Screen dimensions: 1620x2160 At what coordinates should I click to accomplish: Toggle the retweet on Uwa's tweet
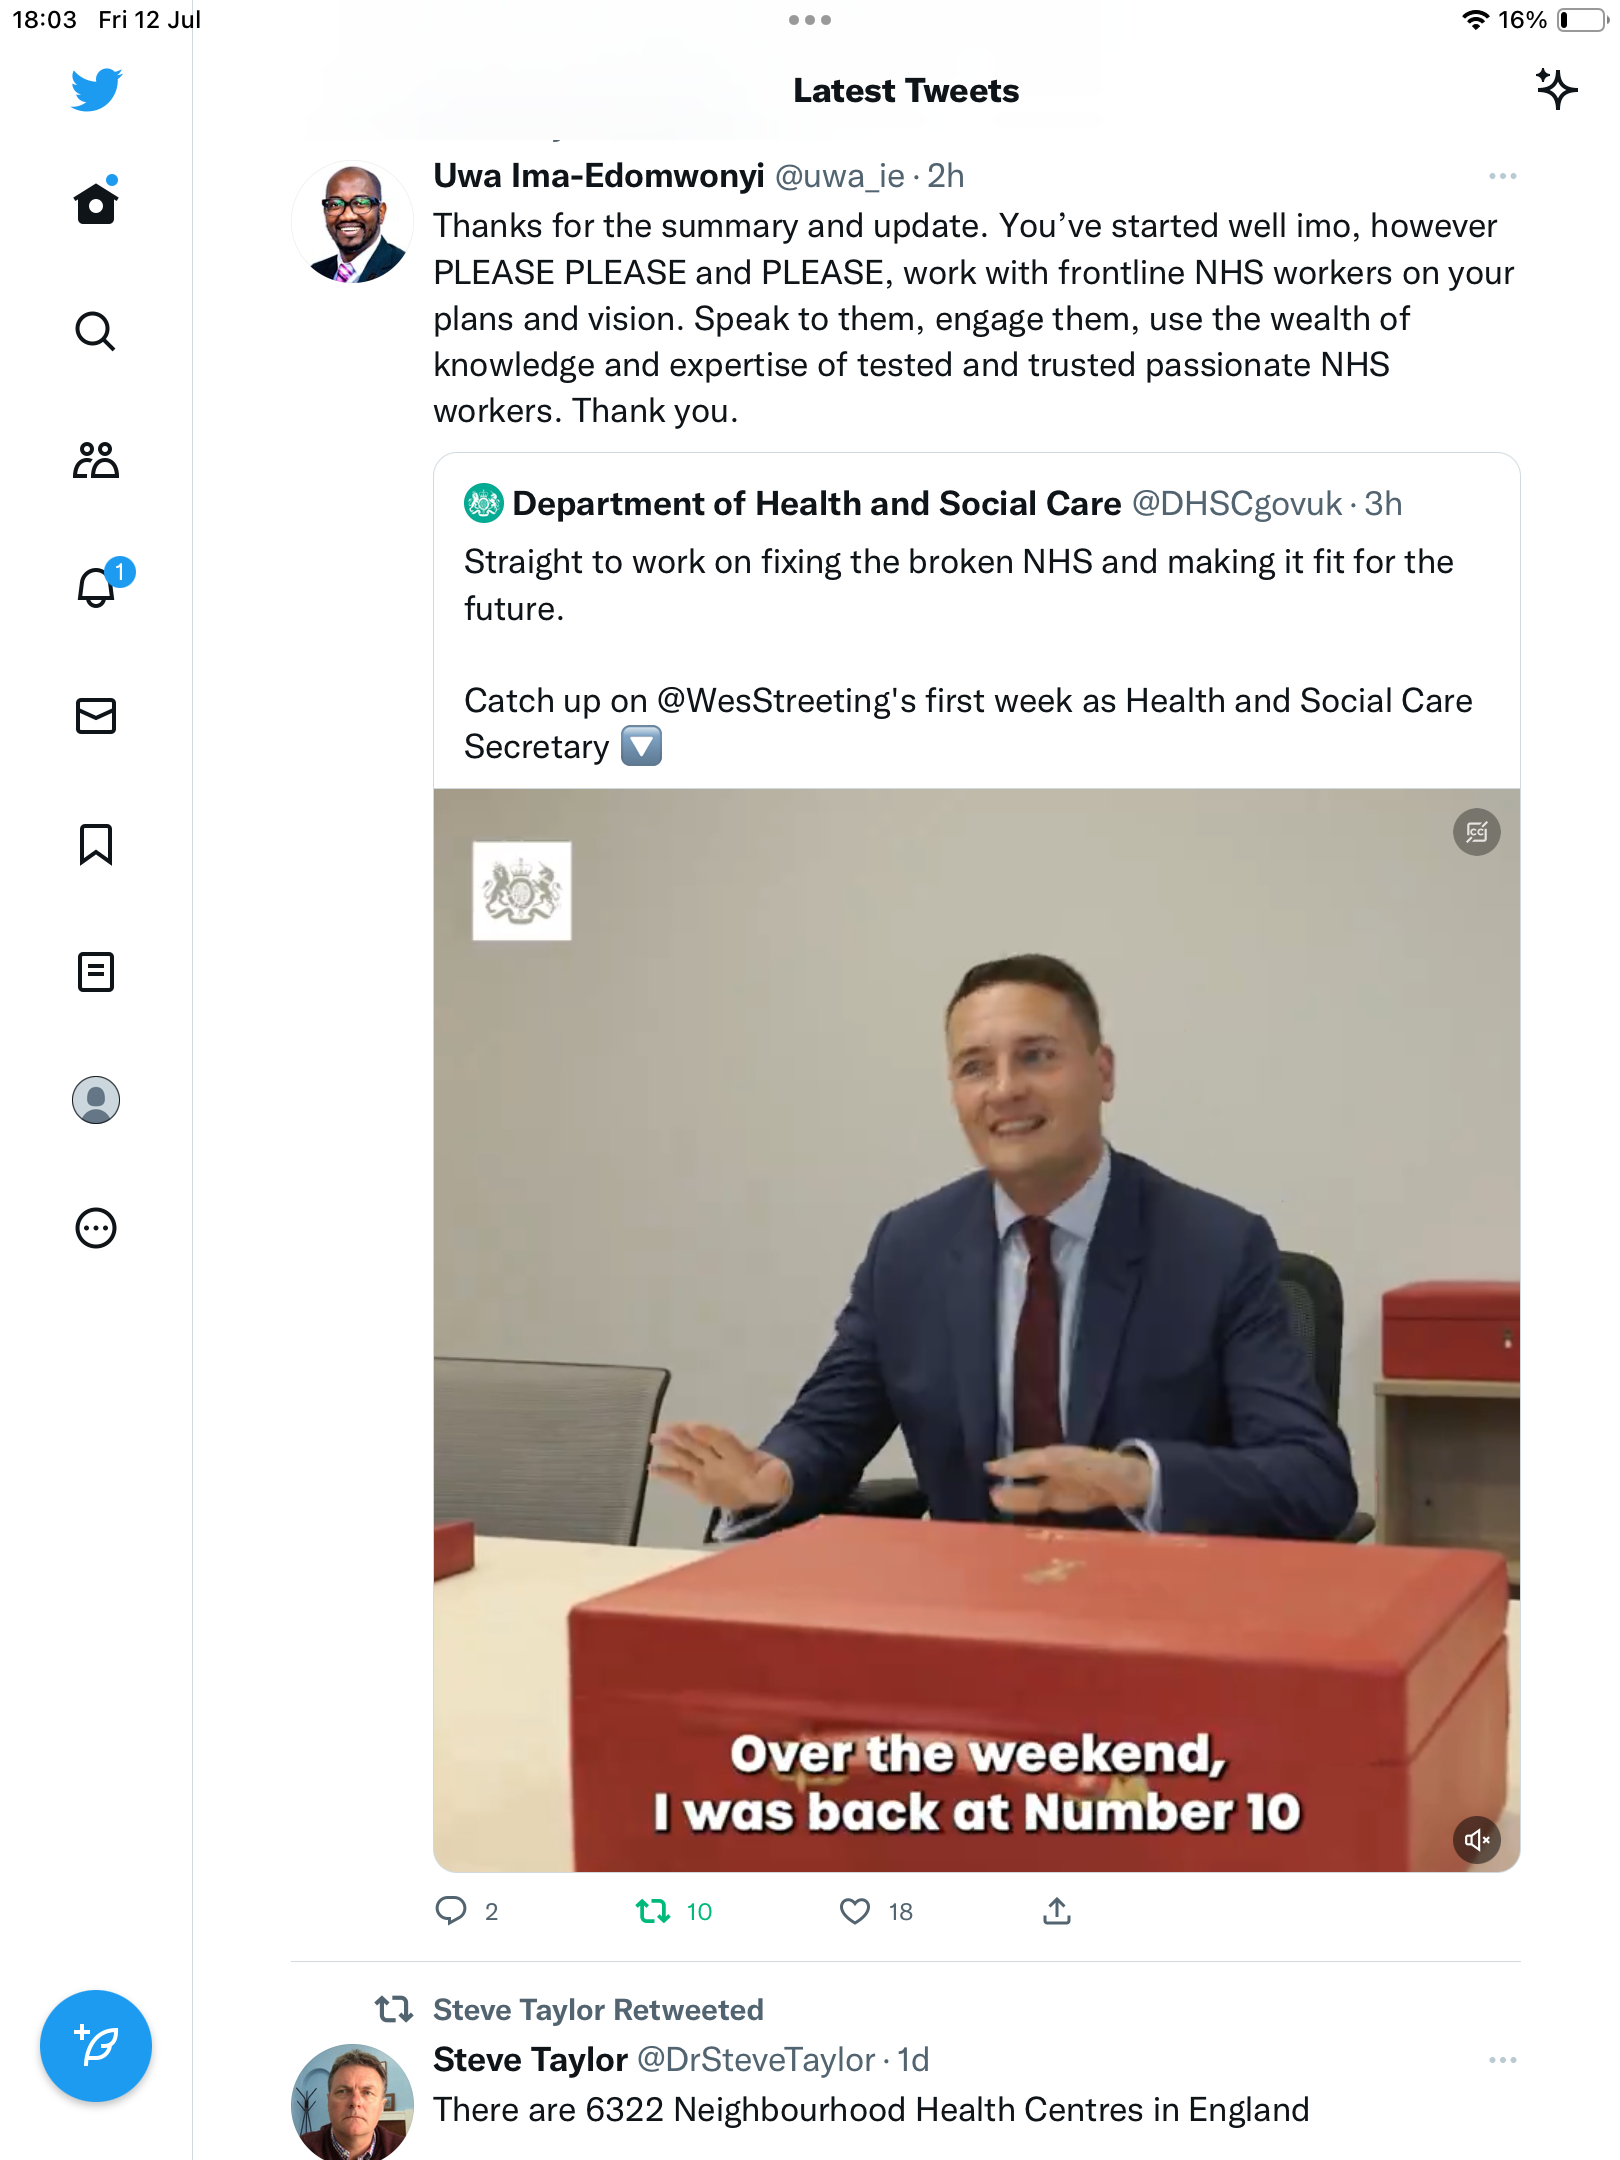(x=654, y=1912)
